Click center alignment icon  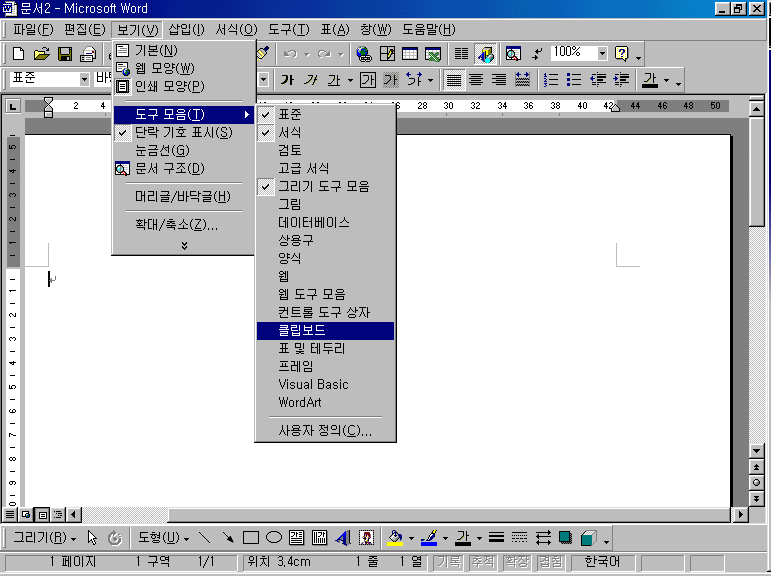(x=476, y=79)
